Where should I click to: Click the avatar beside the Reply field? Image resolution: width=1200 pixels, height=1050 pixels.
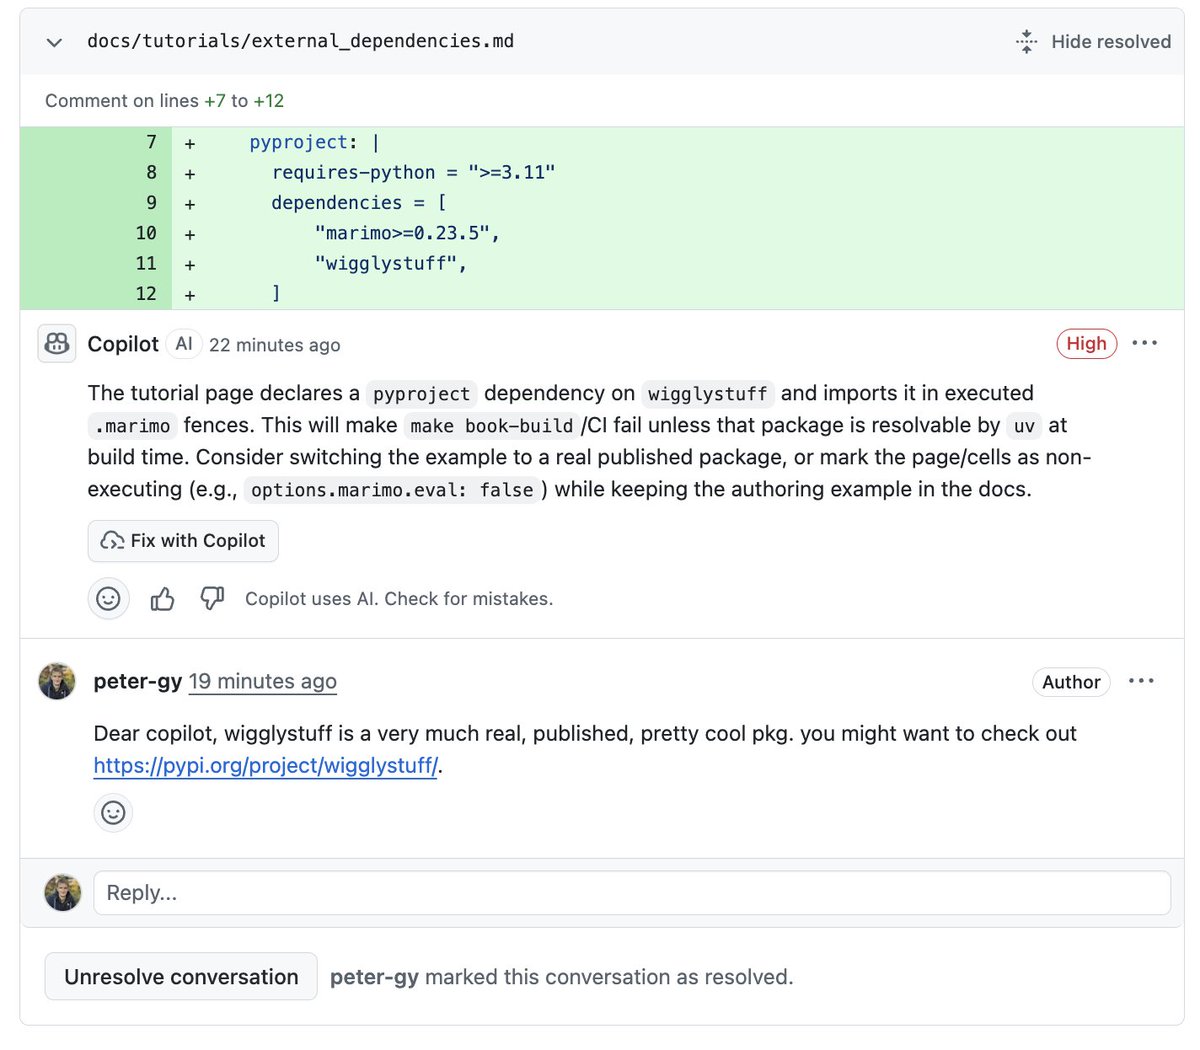click(x=62, y=893)
